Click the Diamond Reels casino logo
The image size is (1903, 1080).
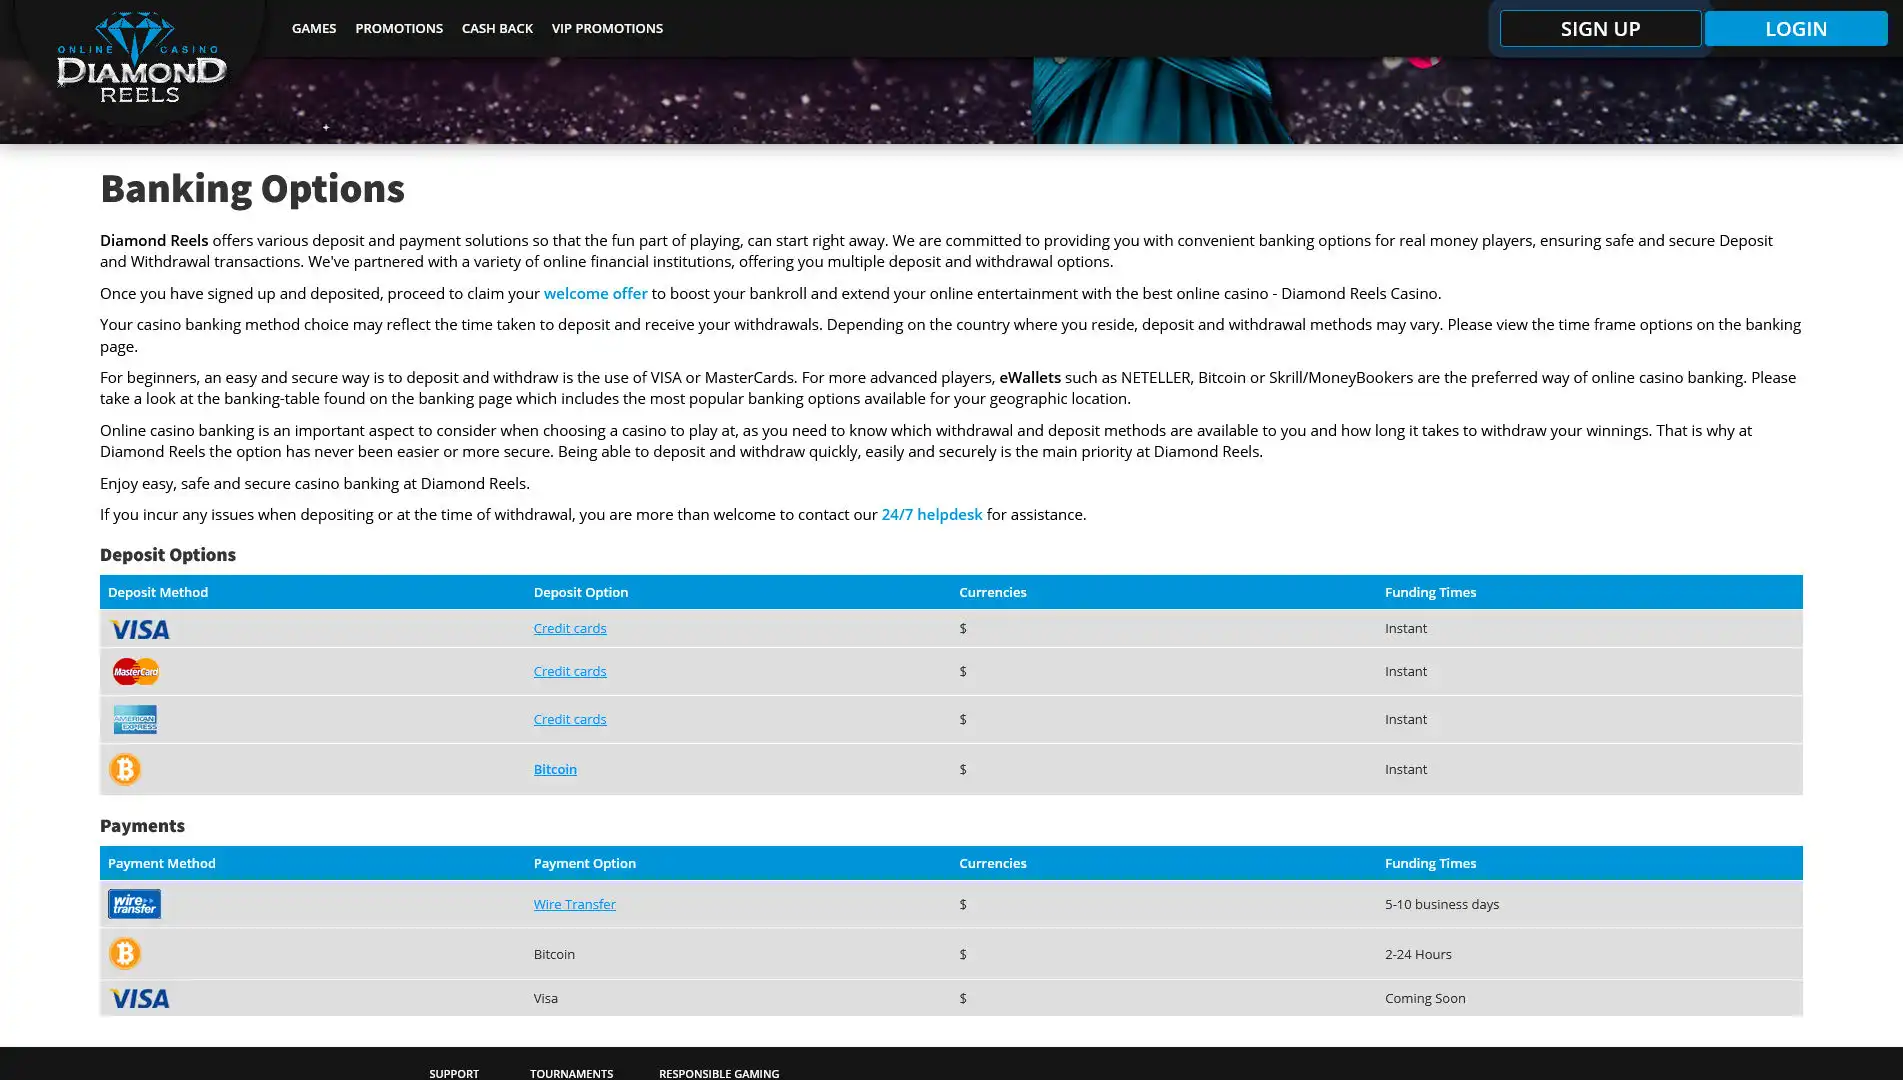141,58
